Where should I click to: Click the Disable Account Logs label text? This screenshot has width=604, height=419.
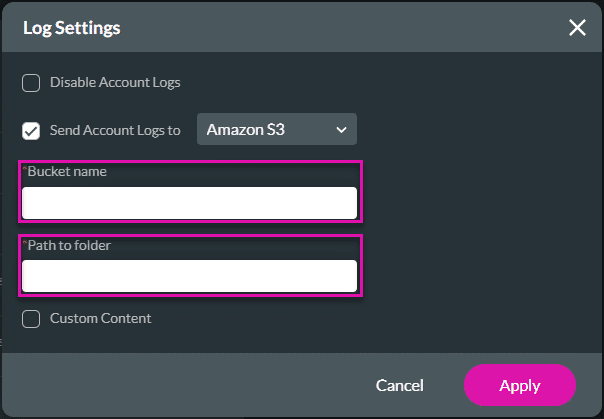coord(115,83)
